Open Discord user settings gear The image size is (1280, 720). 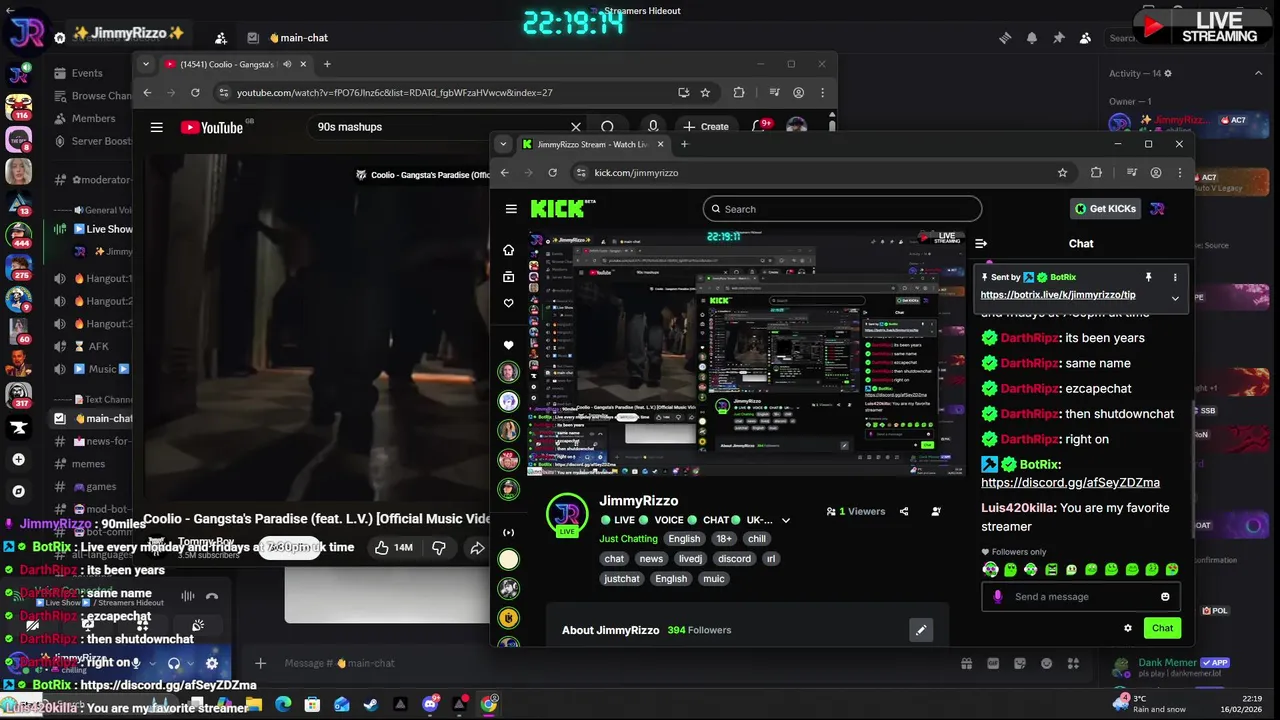tap(211, 663)
